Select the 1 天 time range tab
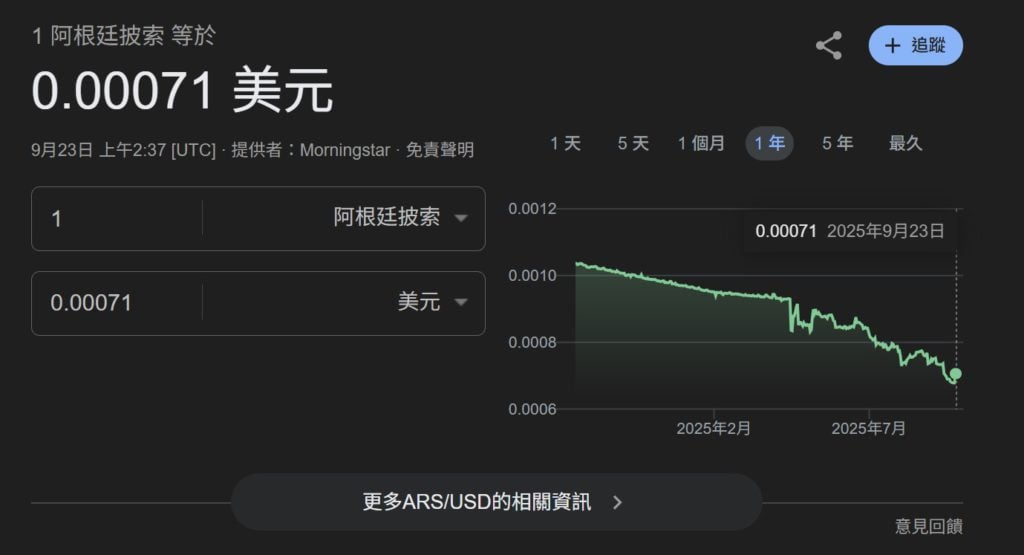1024x555 pixels. click(565, 144)
